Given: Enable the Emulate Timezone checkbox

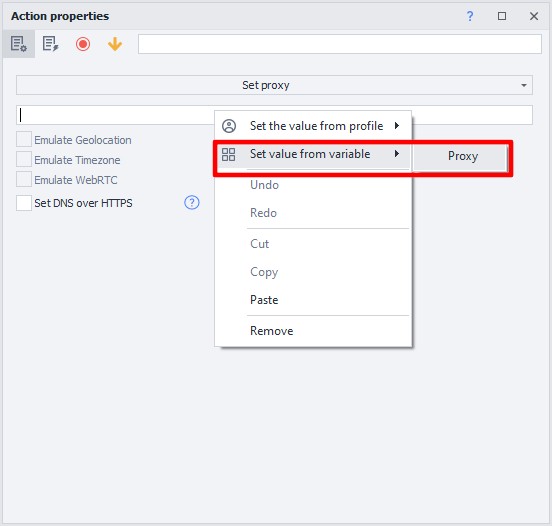Looking at the screenshot, I should [x=24, y=159].
